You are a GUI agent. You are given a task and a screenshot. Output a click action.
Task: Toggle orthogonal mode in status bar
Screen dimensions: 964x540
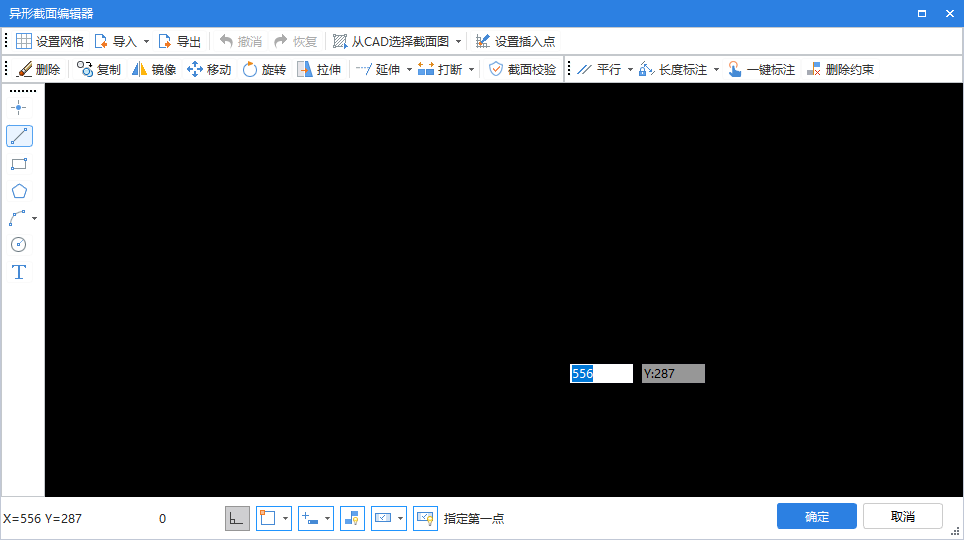237,518
